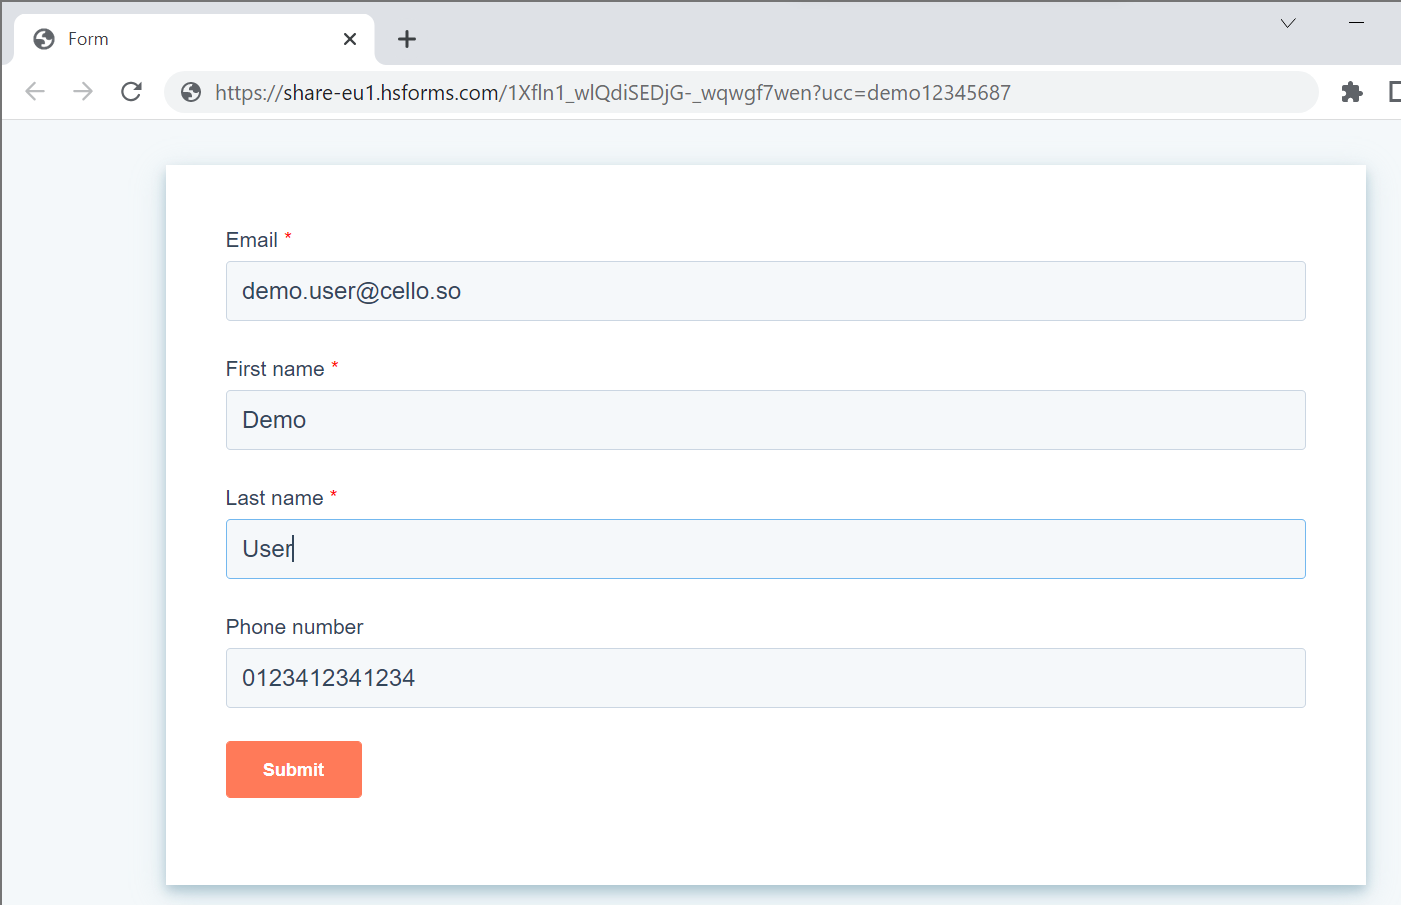Click the Phone number label

[x=294, y=627]
